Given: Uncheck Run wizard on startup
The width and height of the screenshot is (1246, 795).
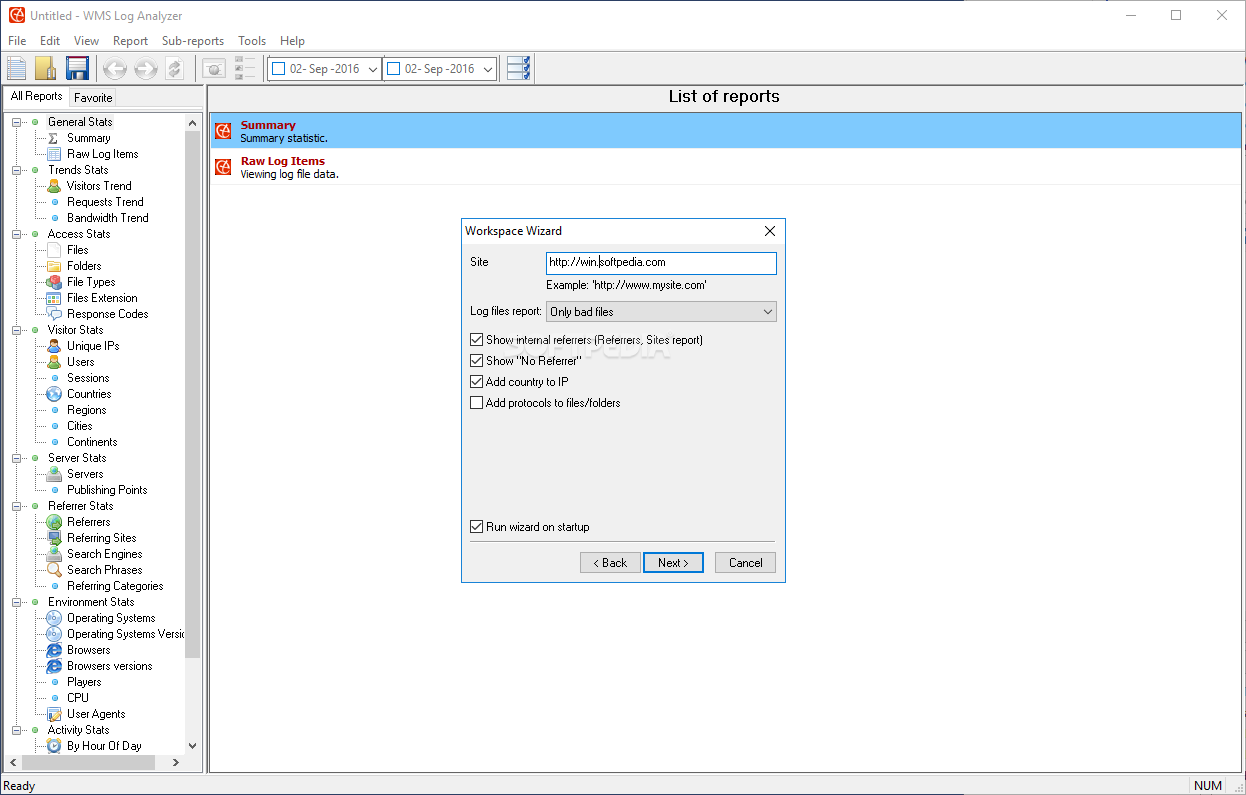Looking at the screenshot, I should click(x=476, y=527).
